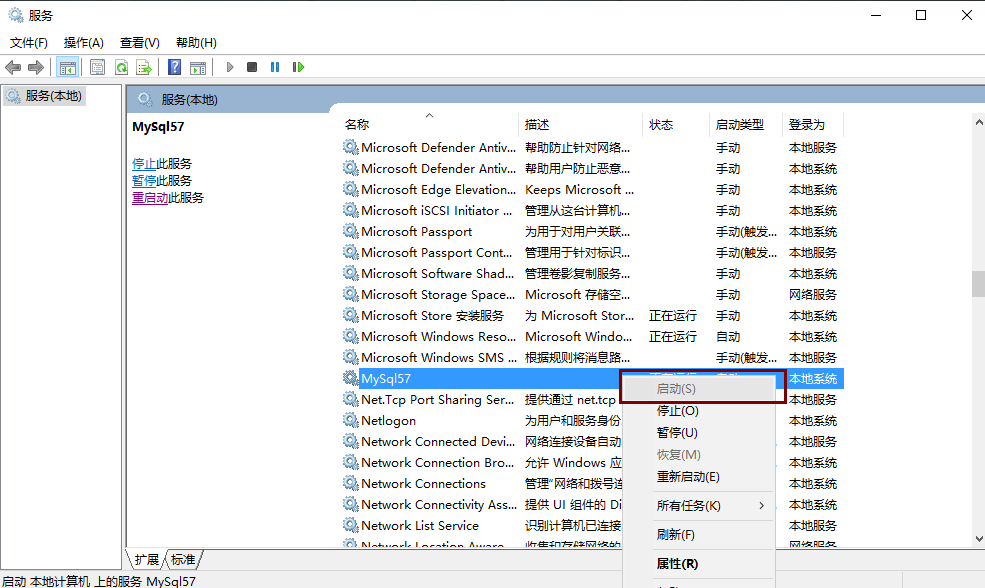Click 网络服务 login of Microsoft Storage Space
This screenshot has width=985, height=588.
813,294
